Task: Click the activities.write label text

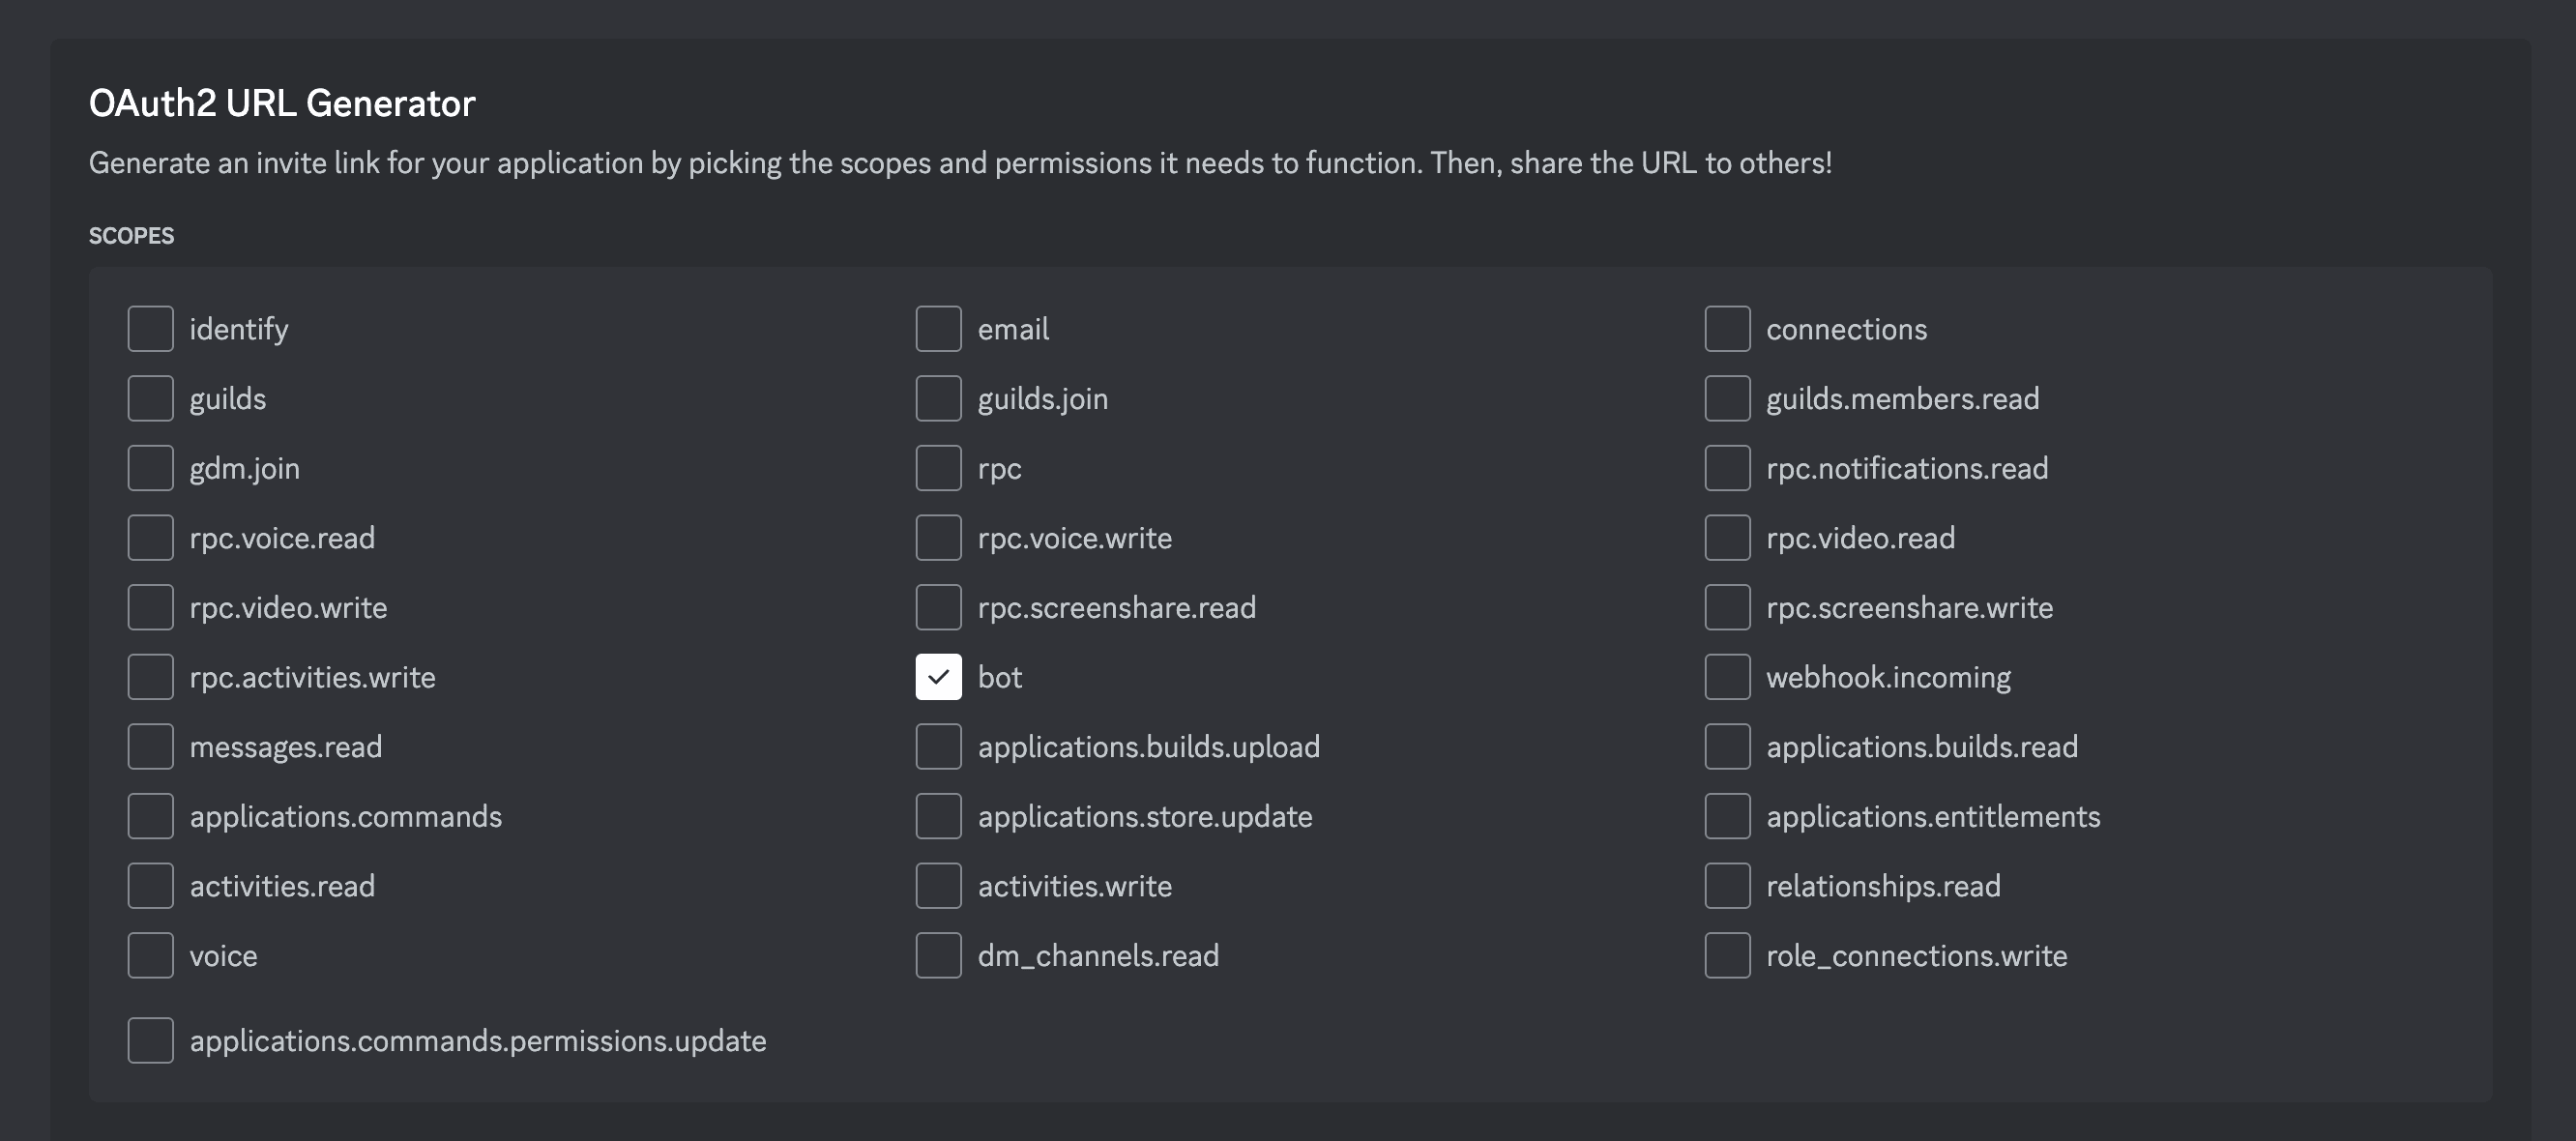Action: coord(1074,886)
